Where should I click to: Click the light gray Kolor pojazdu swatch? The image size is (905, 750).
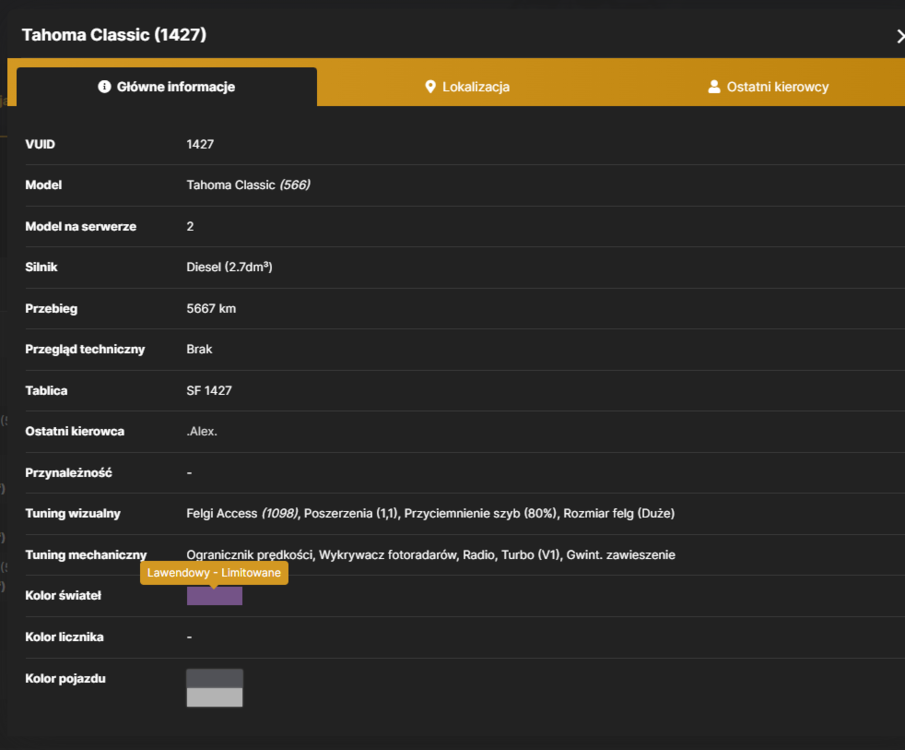coord(215,697)
